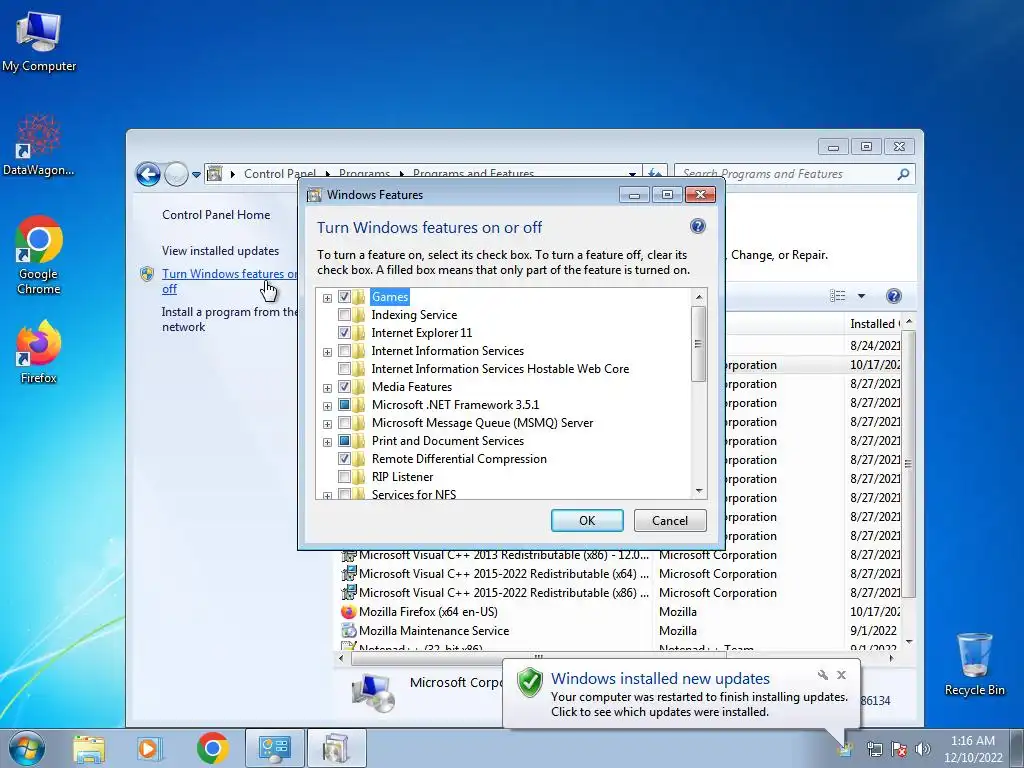
Task: Dismiss the updates notification balloon
Action: point(841,675)
